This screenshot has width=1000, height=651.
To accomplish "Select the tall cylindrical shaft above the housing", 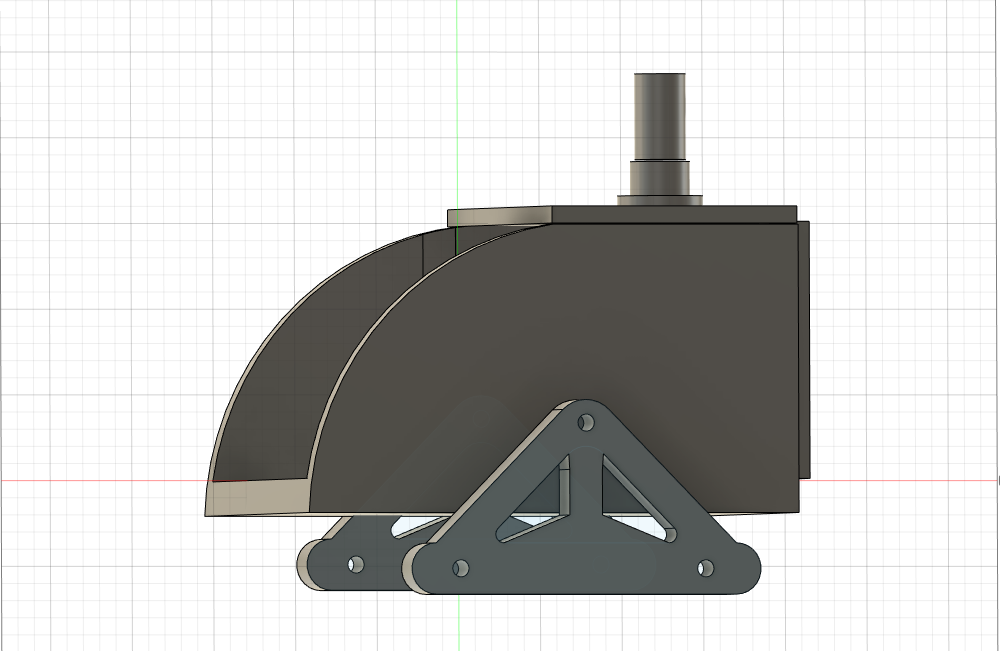I will tap(659, 117).
